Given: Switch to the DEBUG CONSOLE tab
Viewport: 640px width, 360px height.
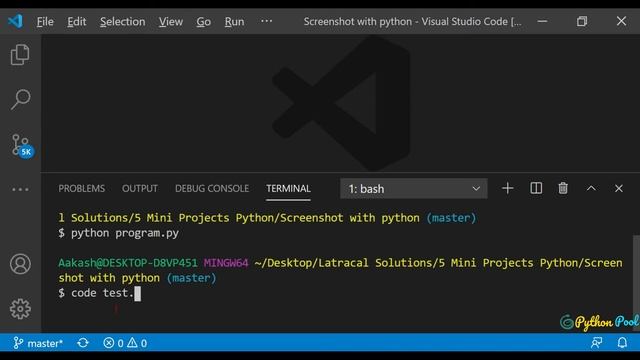Looking at the screenshot, I should coord(212,189).
